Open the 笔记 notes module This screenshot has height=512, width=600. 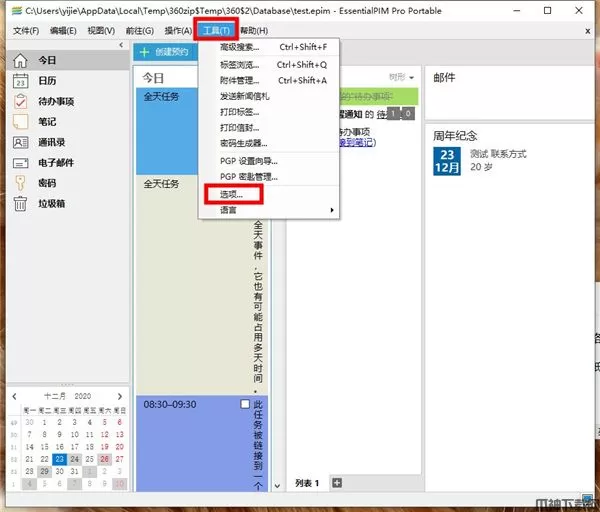click(x=46, y=122)
